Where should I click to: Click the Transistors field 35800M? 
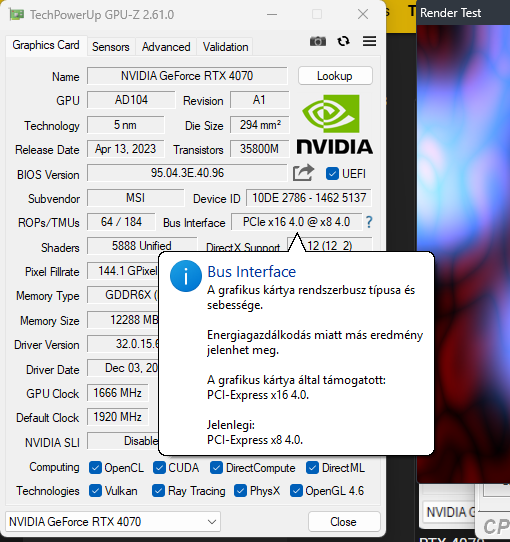pos(260,149)
